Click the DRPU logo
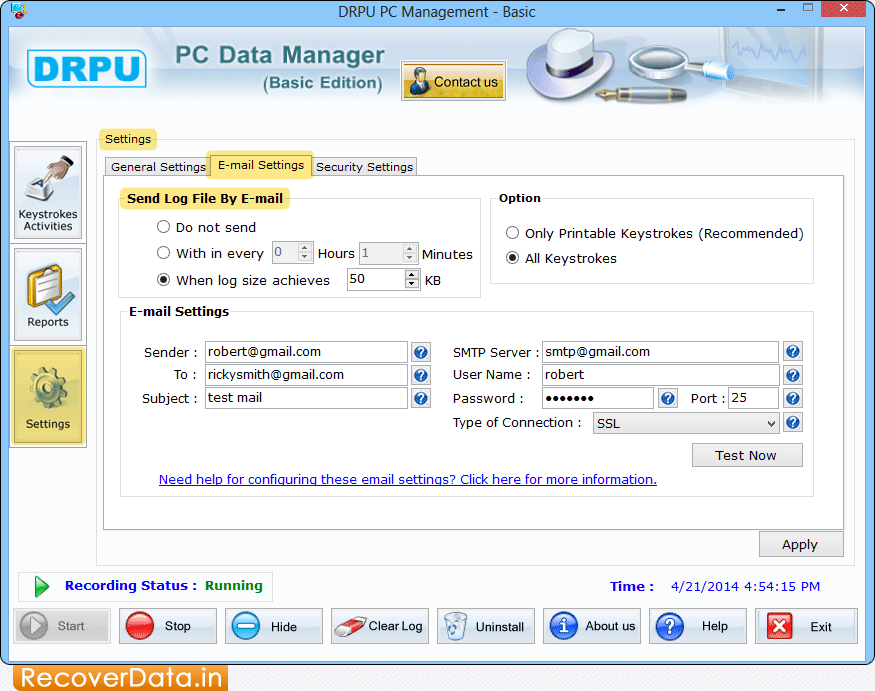Viewport: 875px width, 691px height. (x=87, y=69)
